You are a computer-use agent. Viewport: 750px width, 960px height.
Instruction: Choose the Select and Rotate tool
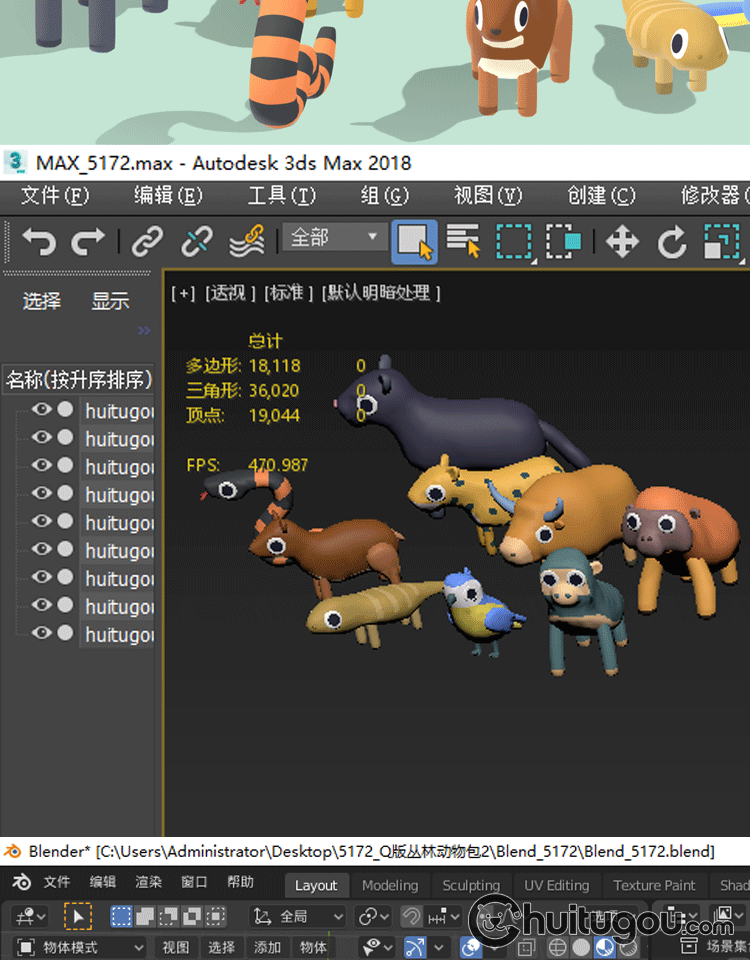pyautogui.click(x=671, y=241)
